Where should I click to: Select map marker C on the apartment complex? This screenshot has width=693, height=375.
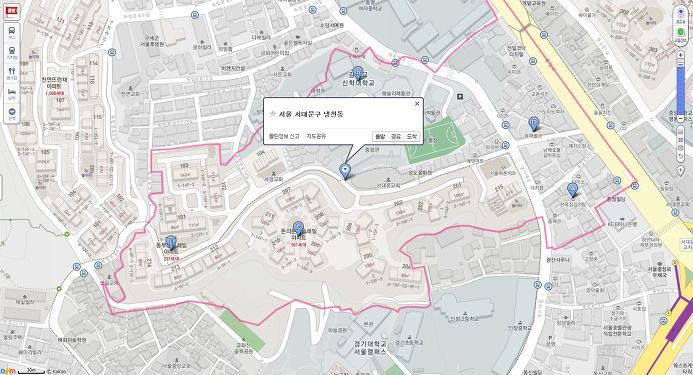click(x=298, y=228)
